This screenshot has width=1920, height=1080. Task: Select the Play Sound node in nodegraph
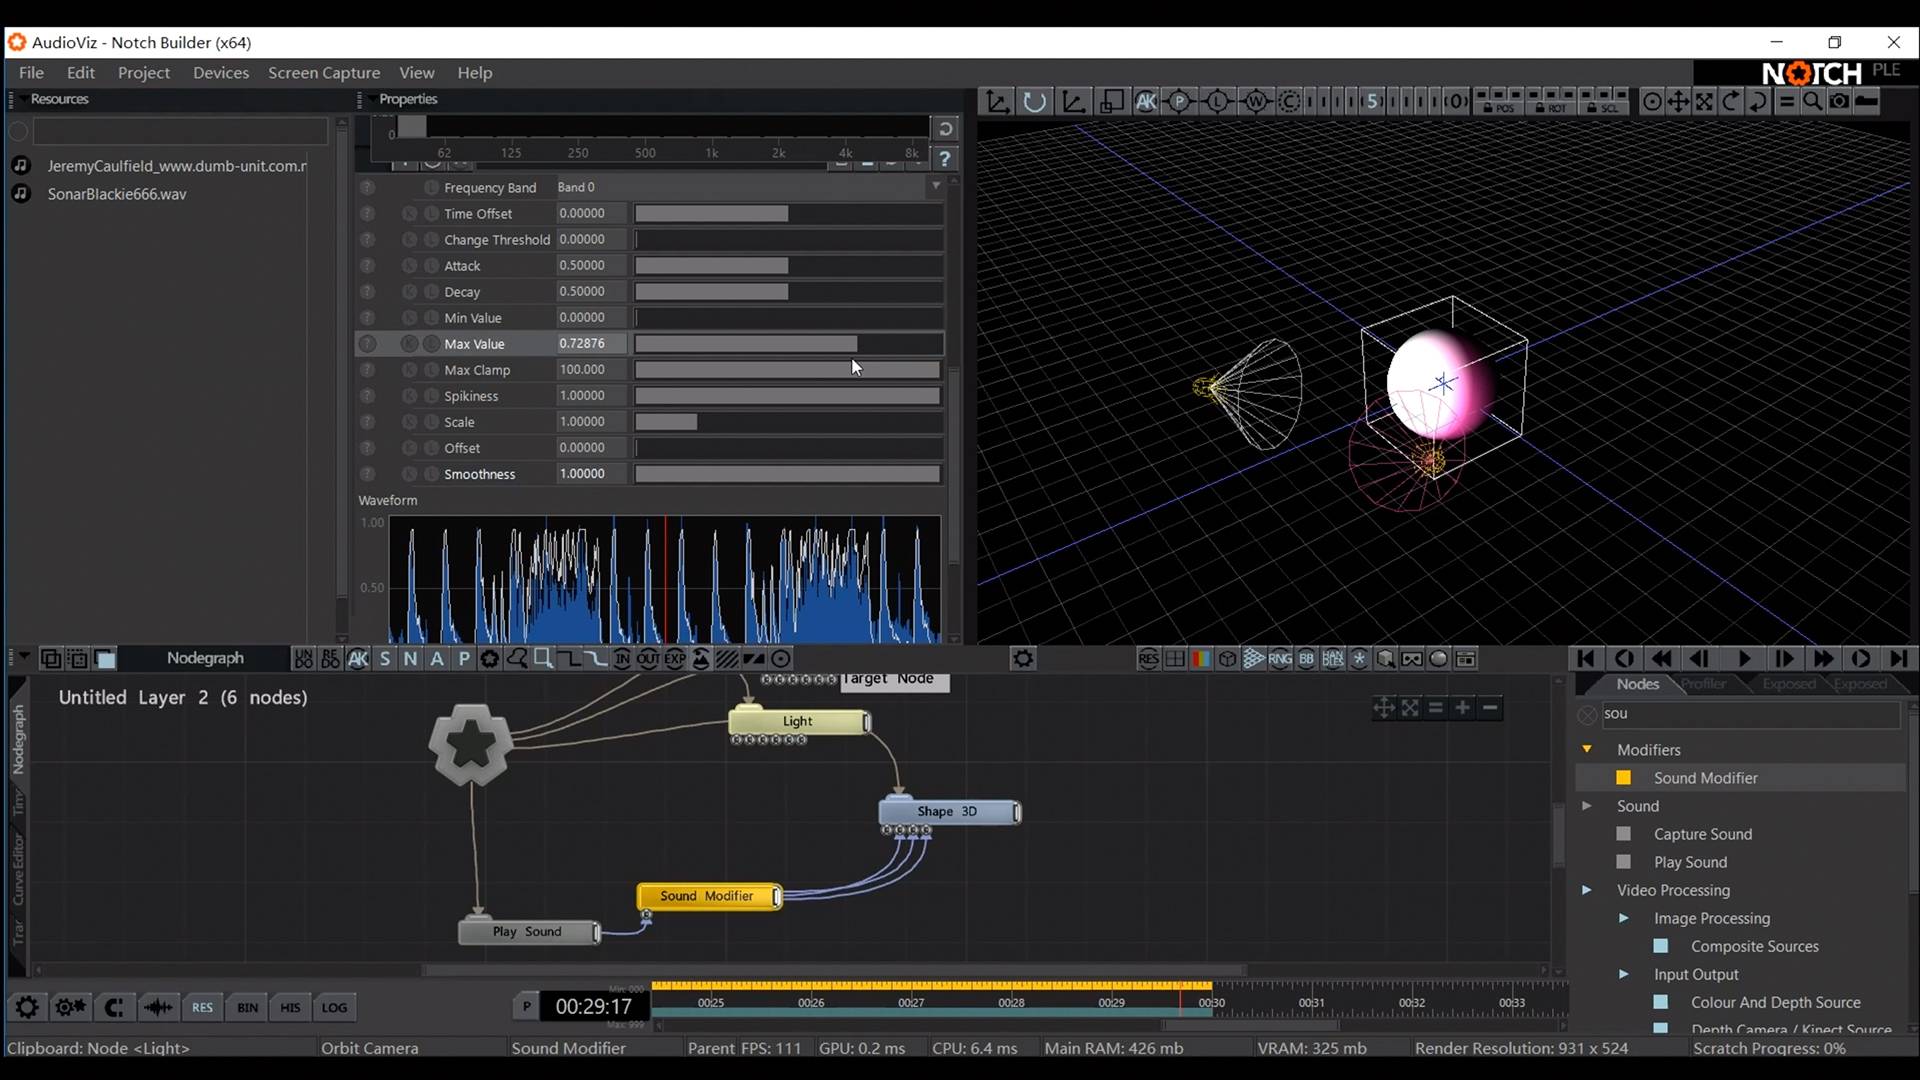point(528,932)
